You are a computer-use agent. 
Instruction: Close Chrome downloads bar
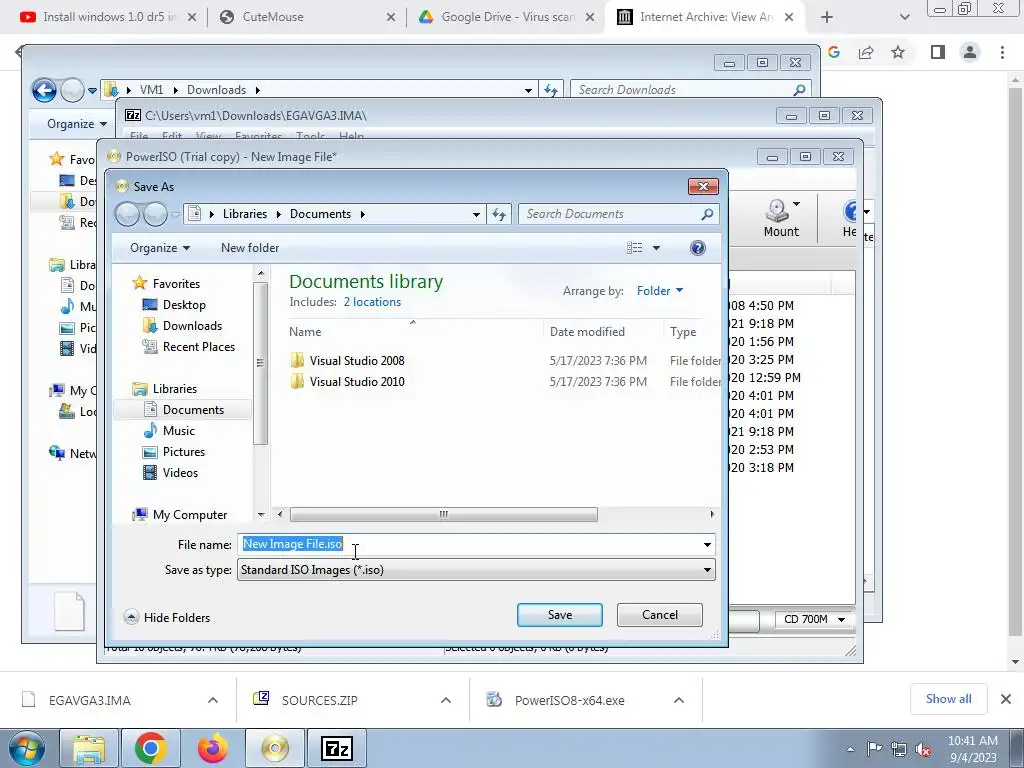click(1006, 699)
